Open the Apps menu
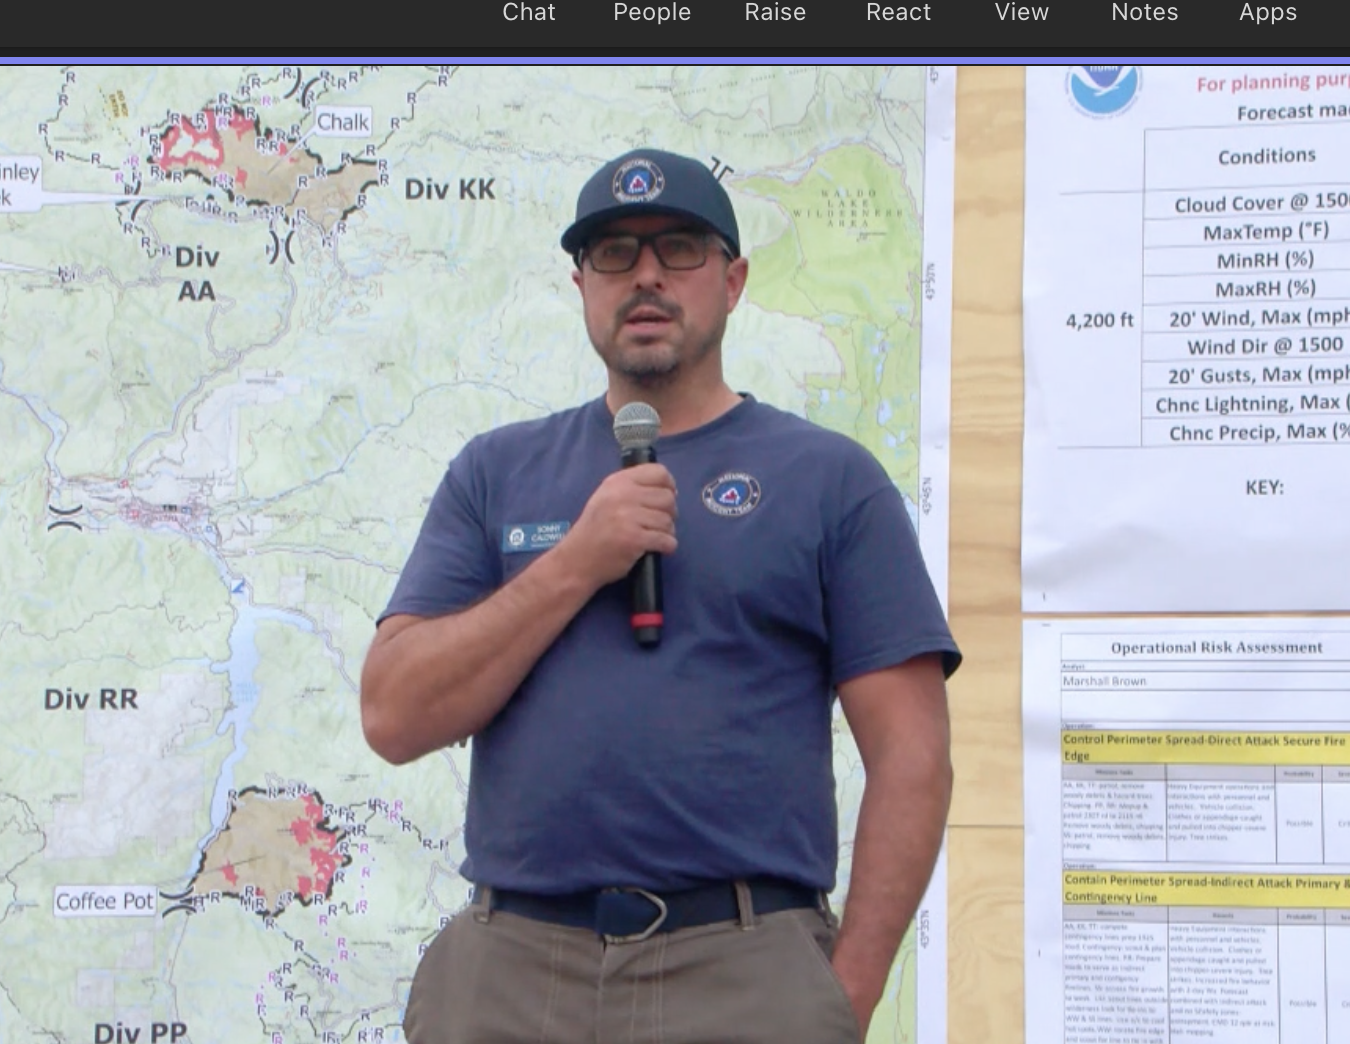1350x1044 pixels. click(1268, 13)
